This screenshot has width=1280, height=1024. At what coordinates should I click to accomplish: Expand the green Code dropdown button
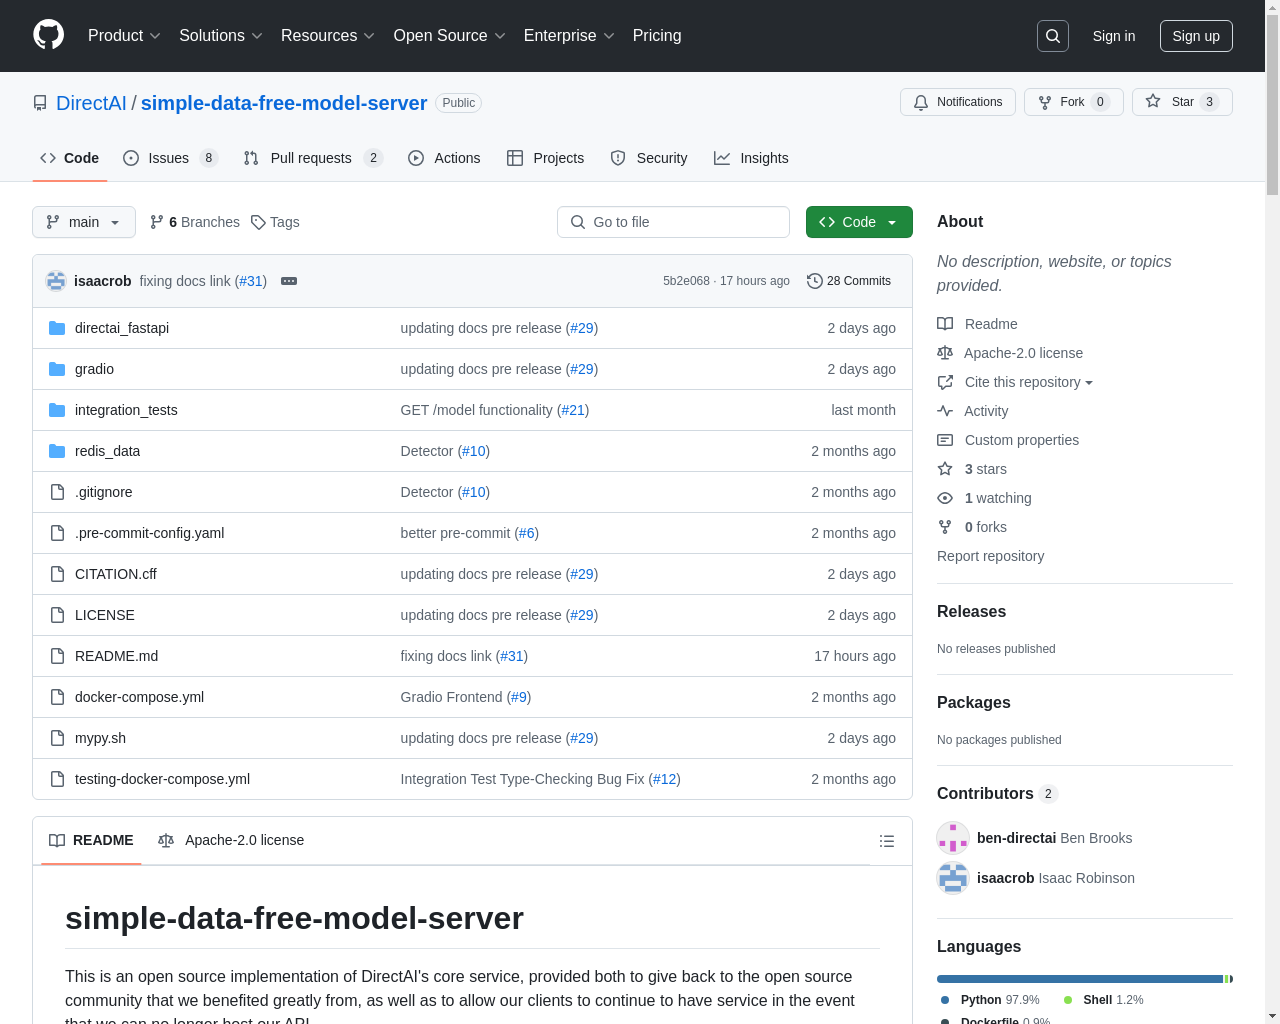click(x=859, y=222)
